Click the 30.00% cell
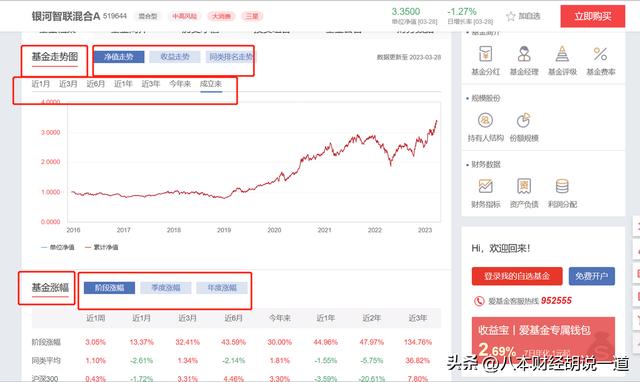 pos(280,342)
